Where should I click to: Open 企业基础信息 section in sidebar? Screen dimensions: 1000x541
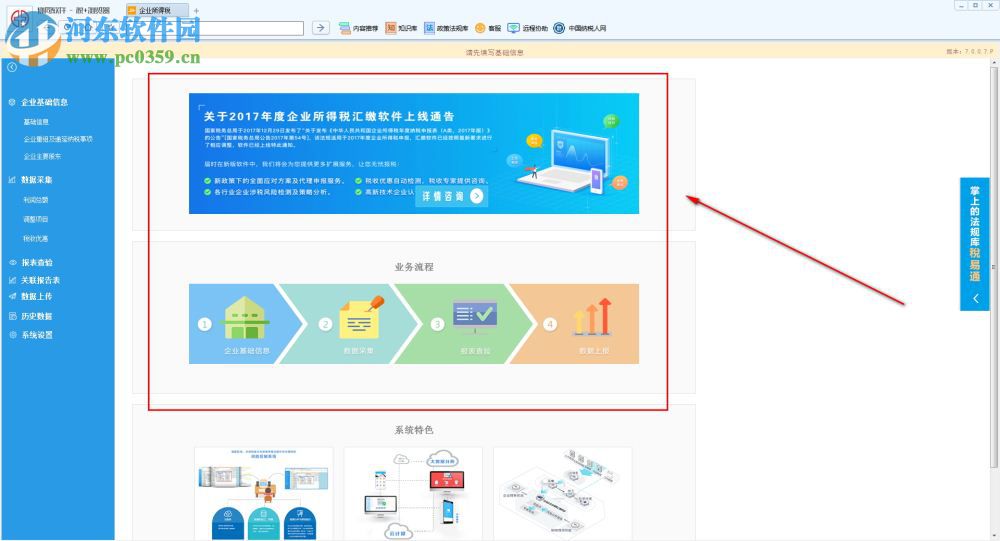45,102
